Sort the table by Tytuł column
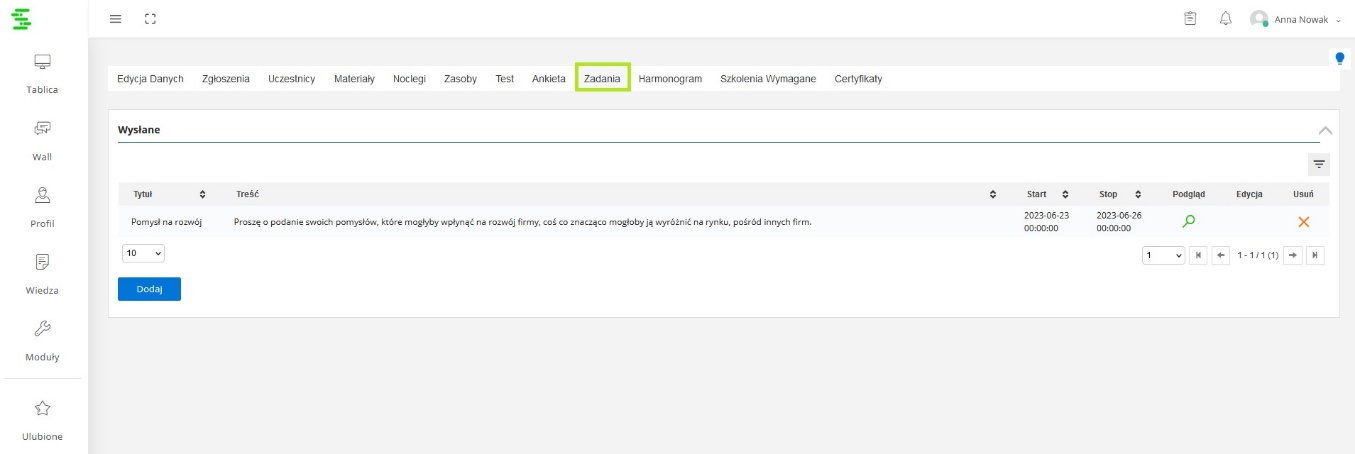1355x454 pixels. point(203,194)
